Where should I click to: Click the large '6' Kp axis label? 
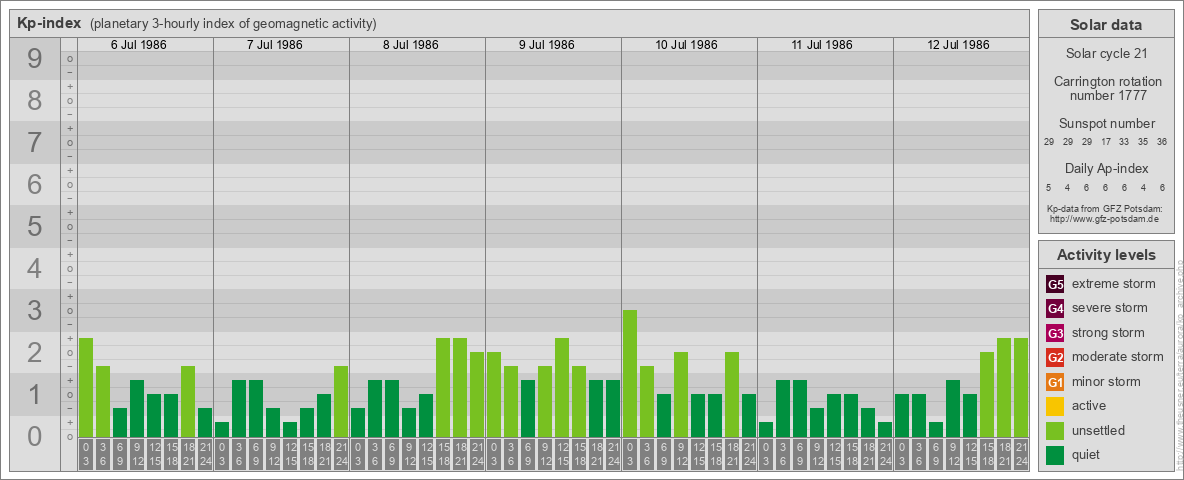(35, 184)
